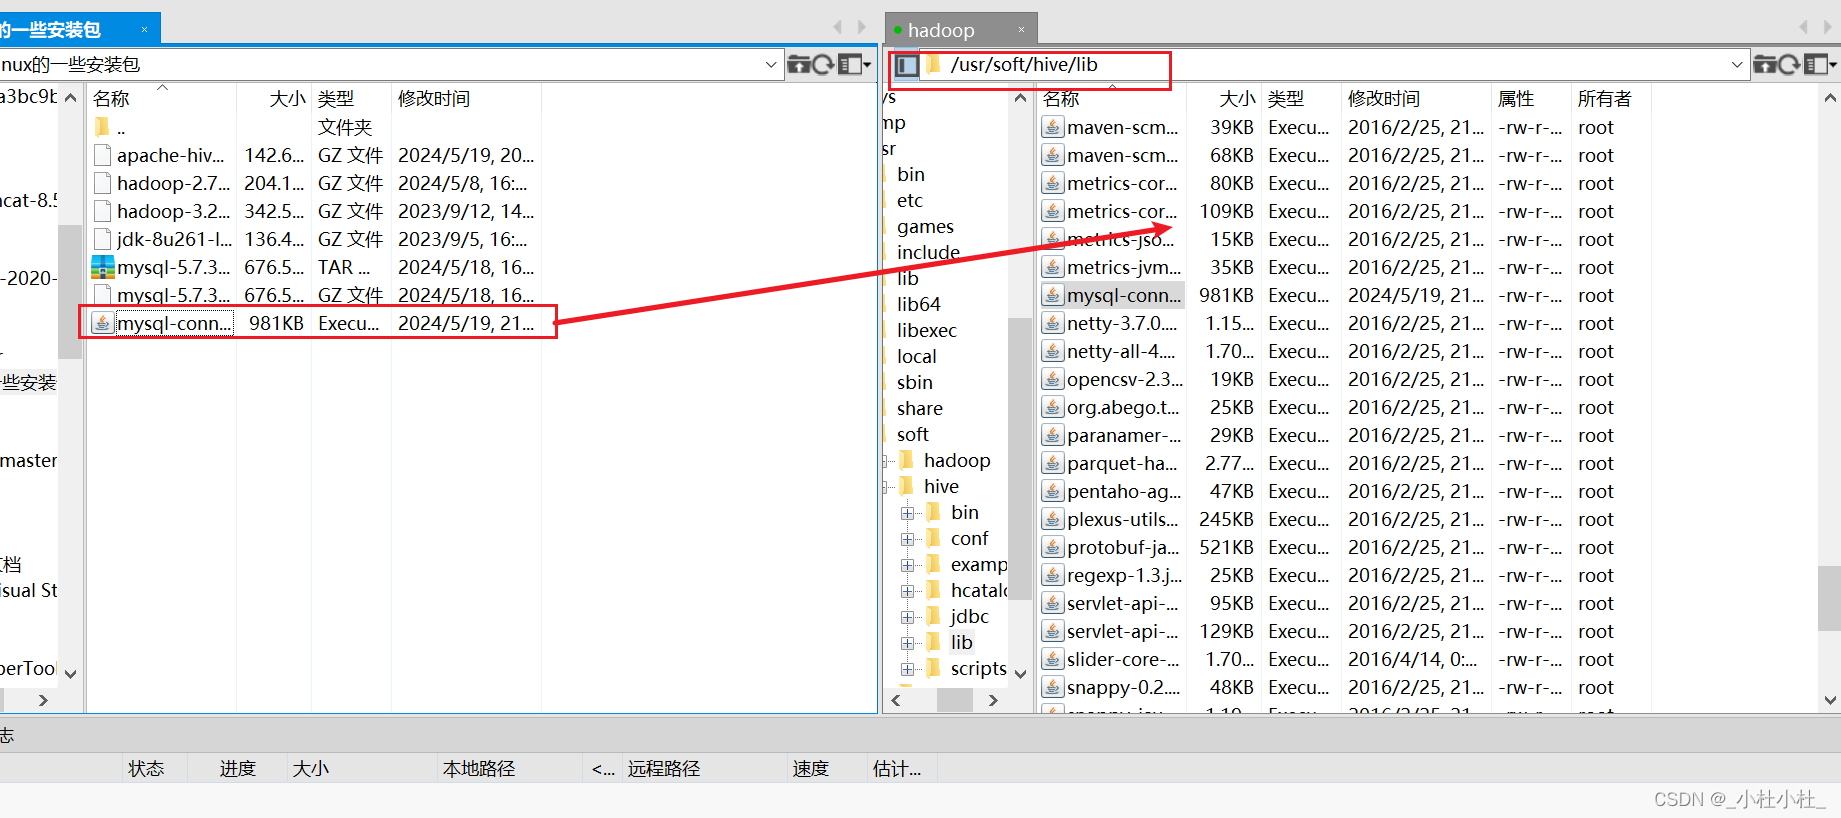Select the hadoop-2.7 GZ file icon
Image resolution: width=1841 pixels, height=818 pixels.
(x=102, y=183)
